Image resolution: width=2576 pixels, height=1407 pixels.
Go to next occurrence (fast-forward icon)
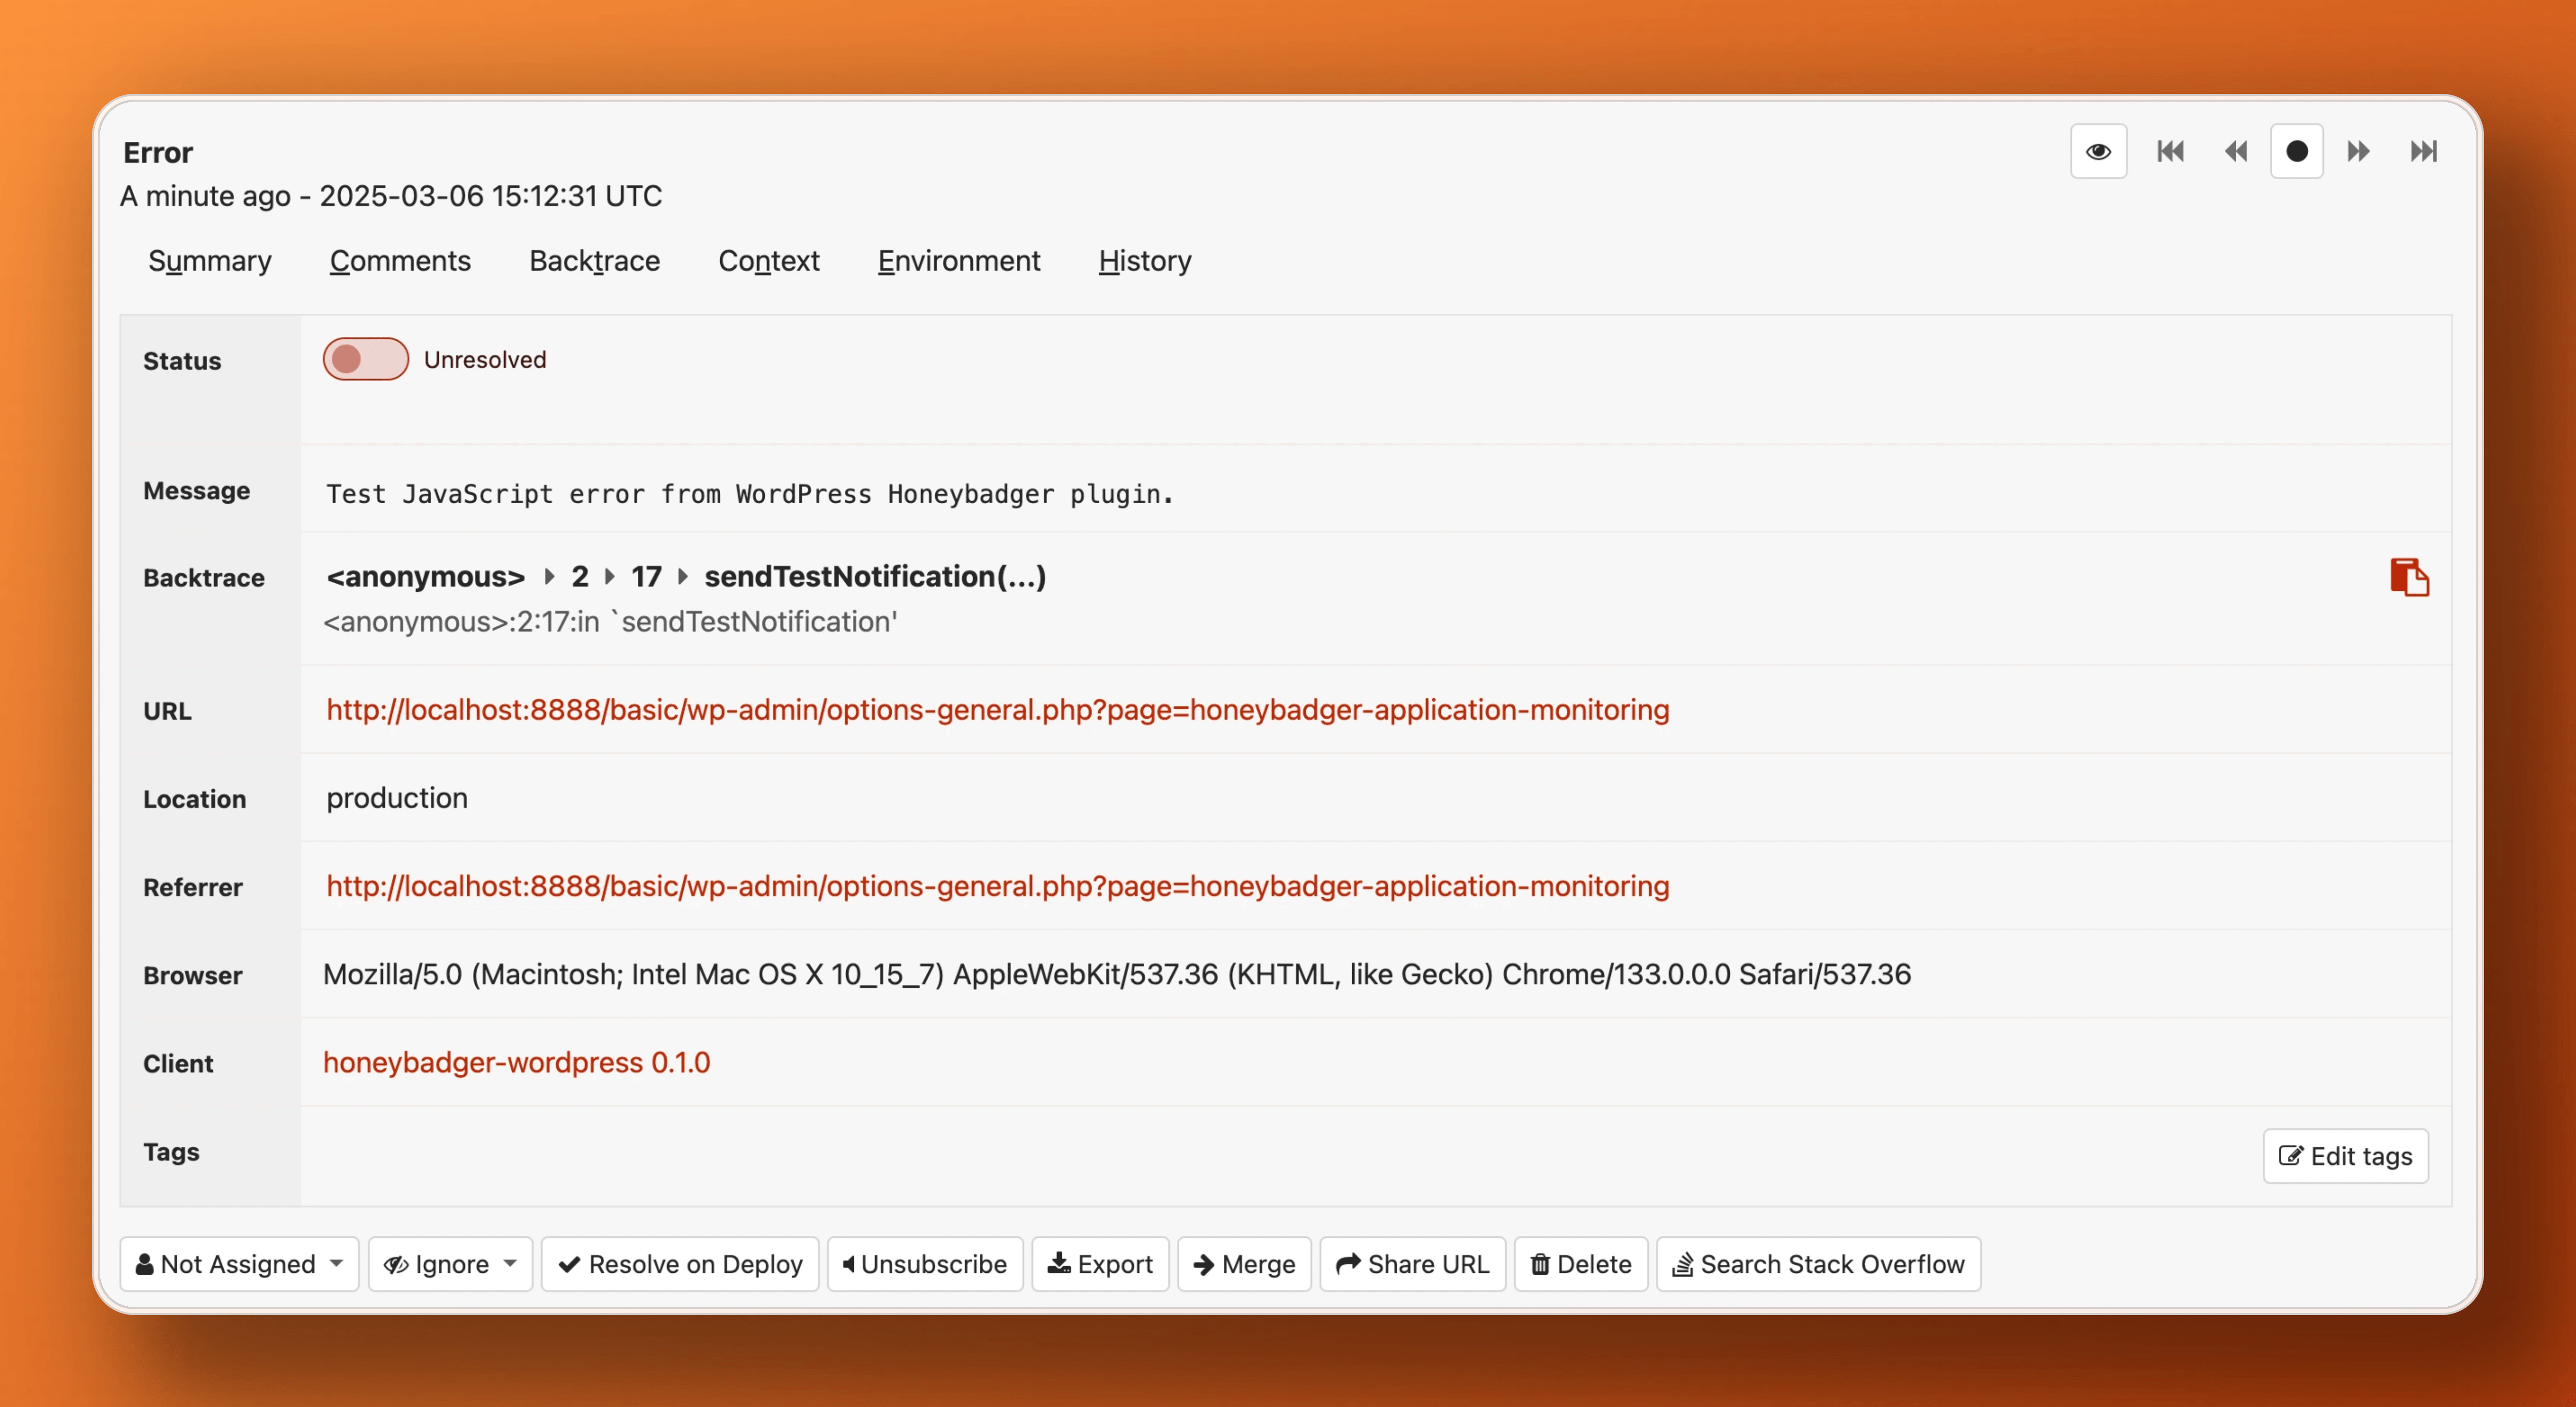point(2359,151)
